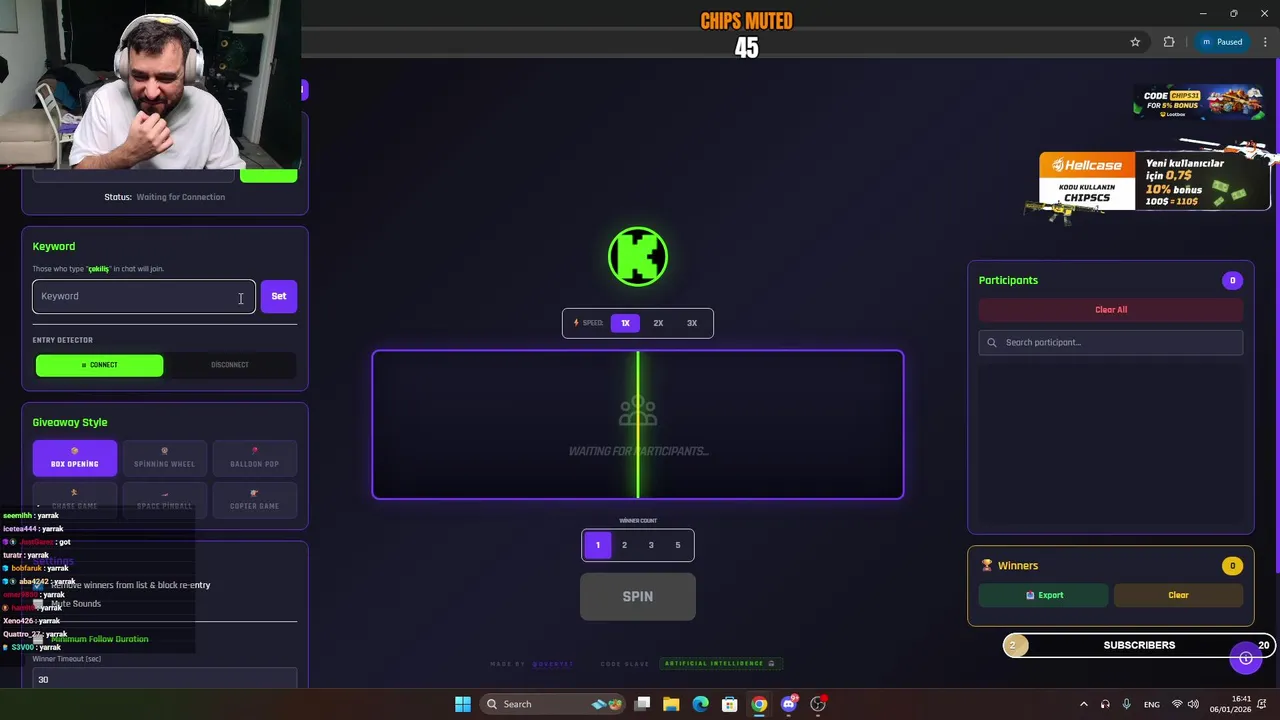Click Clear All participants
This screenshot has width=1280, height=720.
(1111, 310)
